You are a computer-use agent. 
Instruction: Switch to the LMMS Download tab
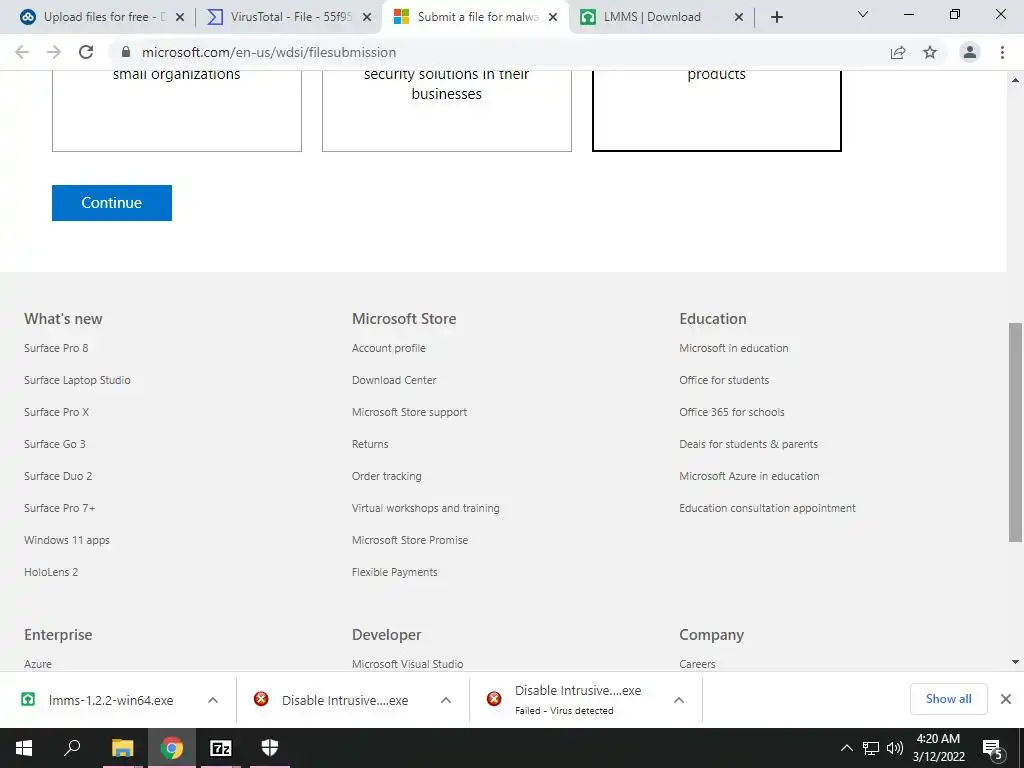click(662, 17)
